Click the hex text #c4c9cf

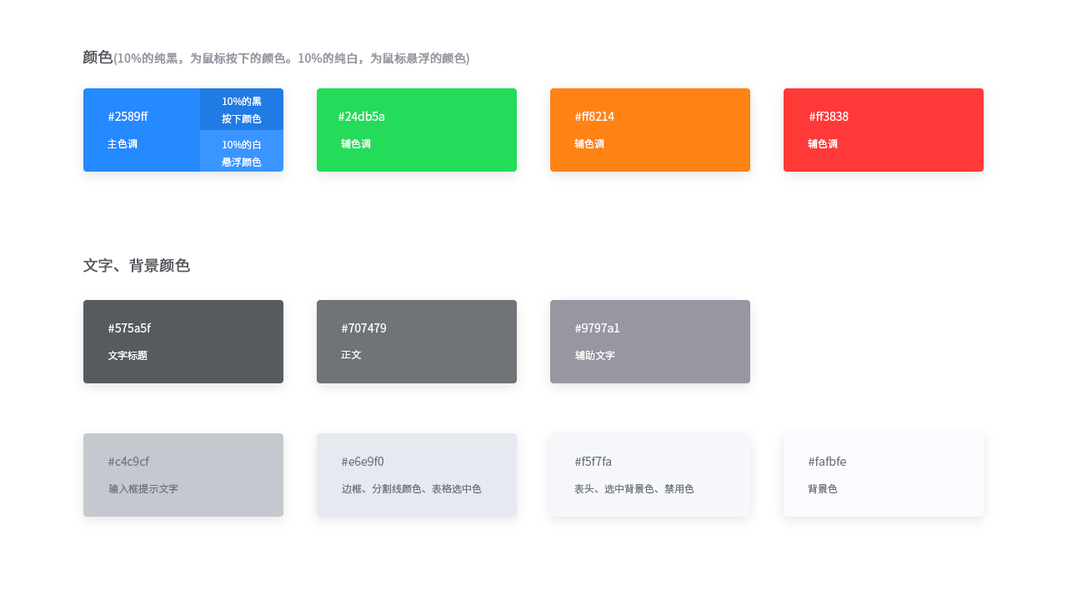129,461
